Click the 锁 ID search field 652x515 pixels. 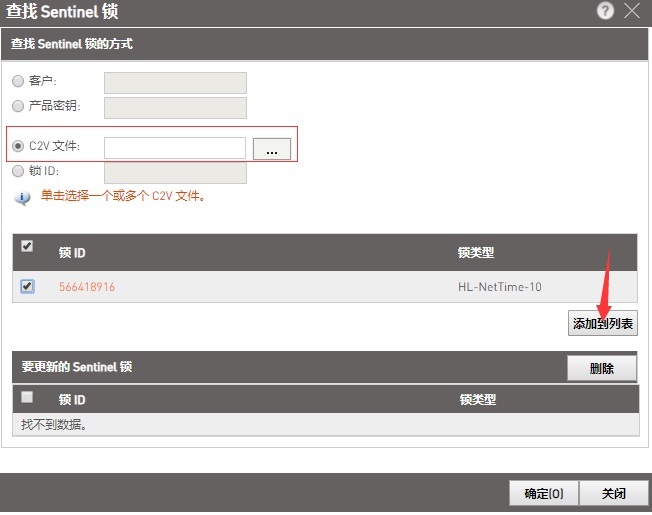pos(175,172)
